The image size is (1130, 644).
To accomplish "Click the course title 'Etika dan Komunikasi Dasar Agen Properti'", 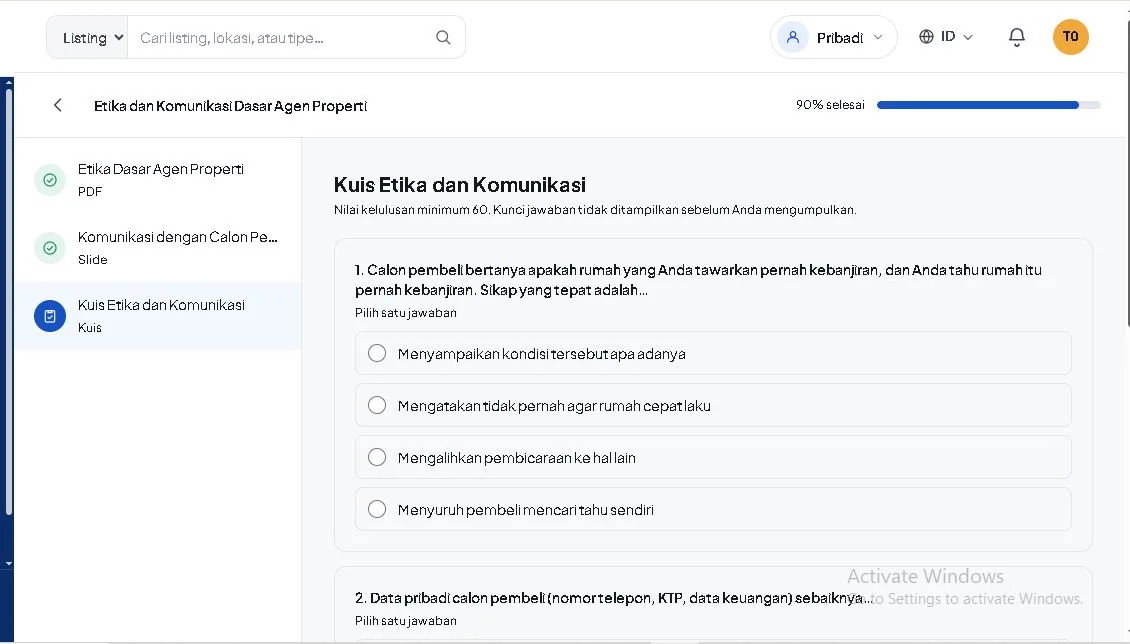I will click(x=231, y=106).
